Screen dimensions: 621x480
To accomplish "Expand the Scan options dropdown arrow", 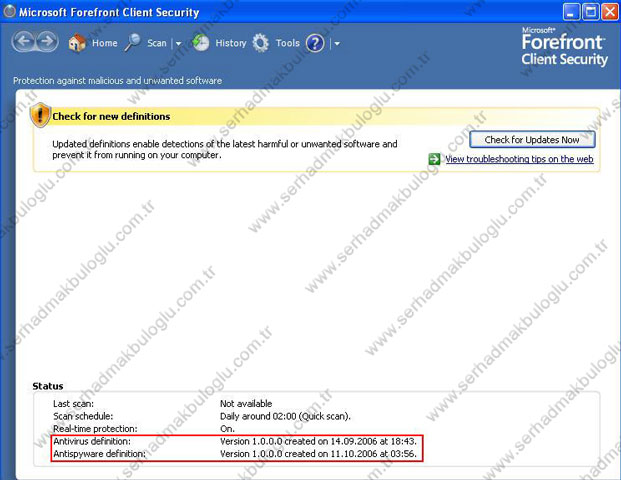I will pos(179,44).
